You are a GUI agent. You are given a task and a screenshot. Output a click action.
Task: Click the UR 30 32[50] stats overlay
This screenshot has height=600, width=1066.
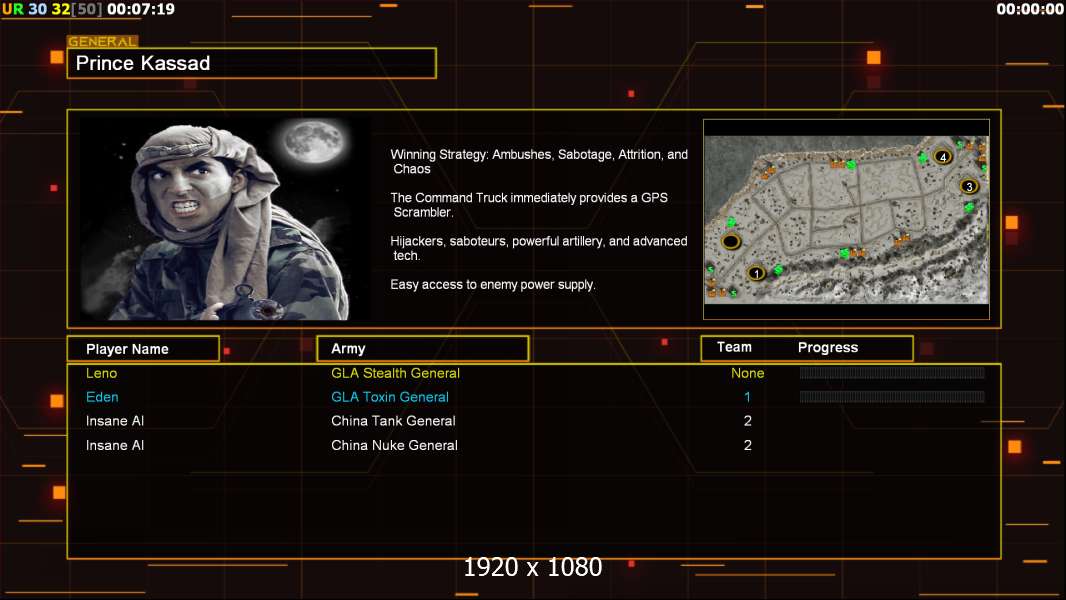pos(52,9)
